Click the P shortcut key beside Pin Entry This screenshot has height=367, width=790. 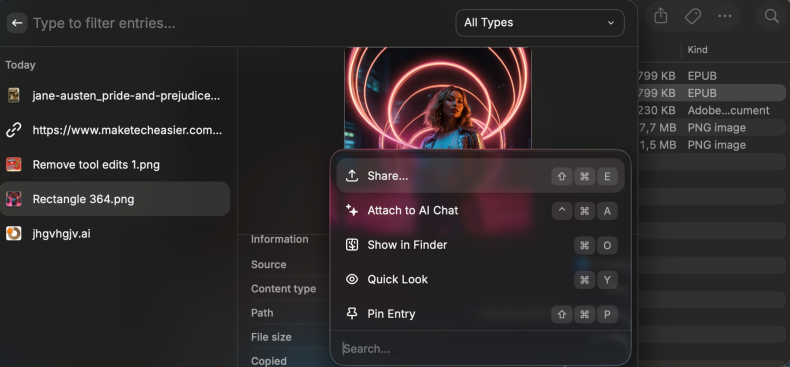coord(607,315)
